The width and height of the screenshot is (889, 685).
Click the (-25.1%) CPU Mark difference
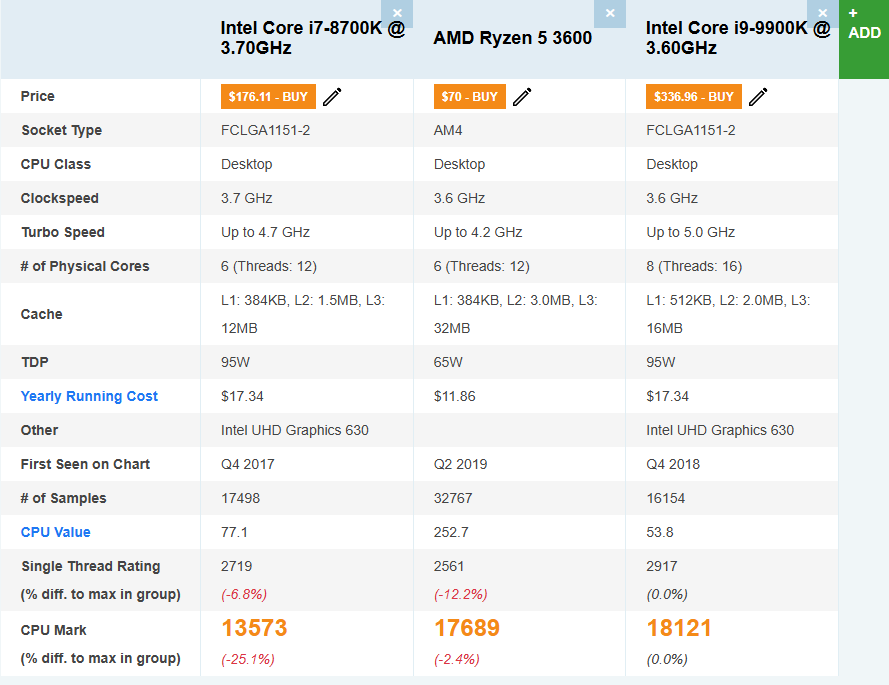pos(248,659)
